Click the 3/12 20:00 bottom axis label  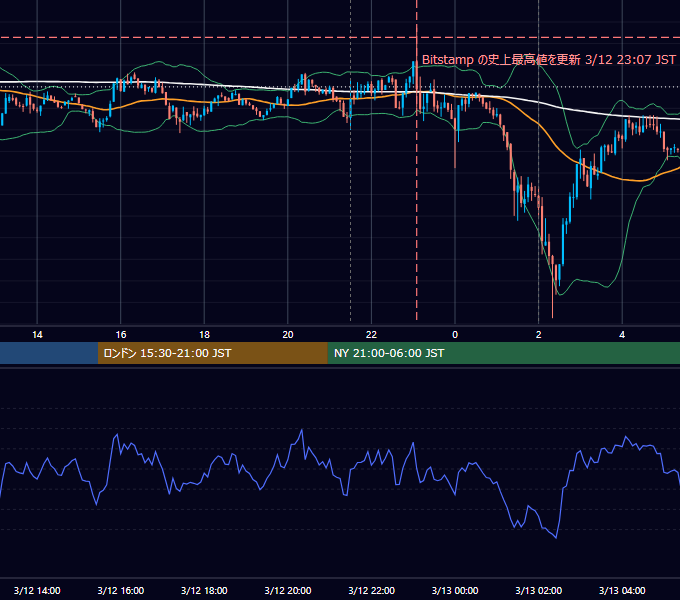288,590
